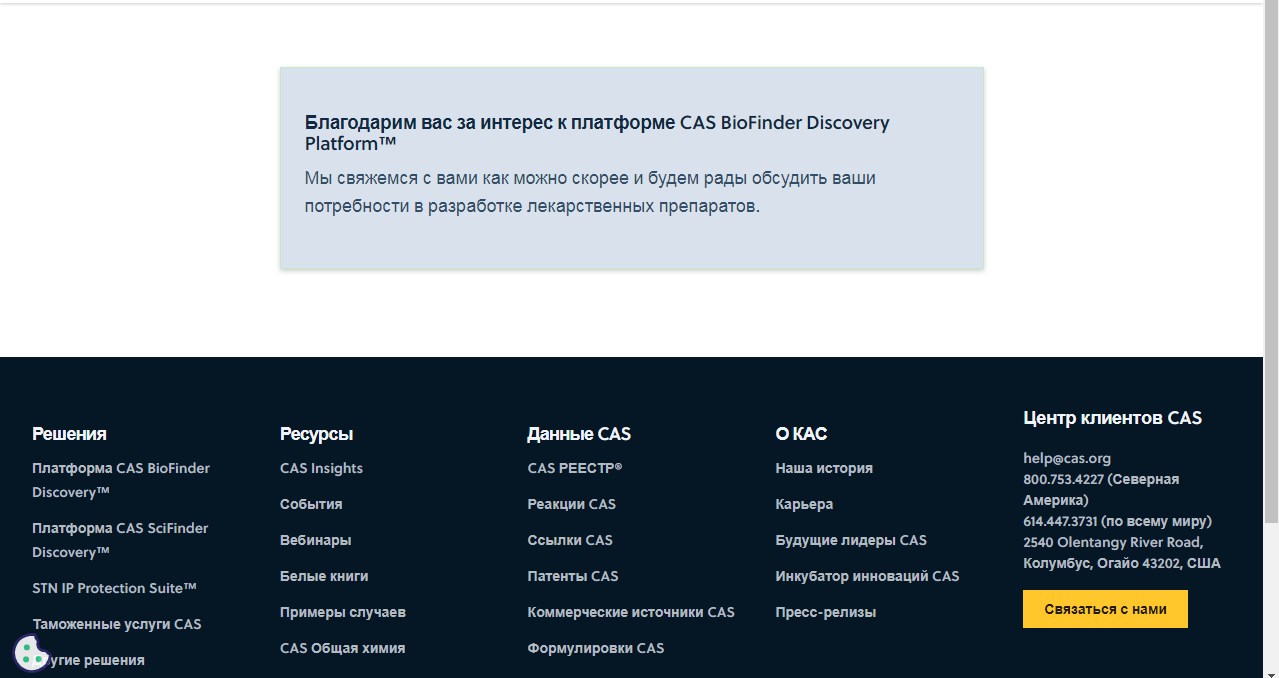Open Таможенные услуги CAS link
Image resolution: width=1279 pixels, height=678 pixels.
(116, 624)
